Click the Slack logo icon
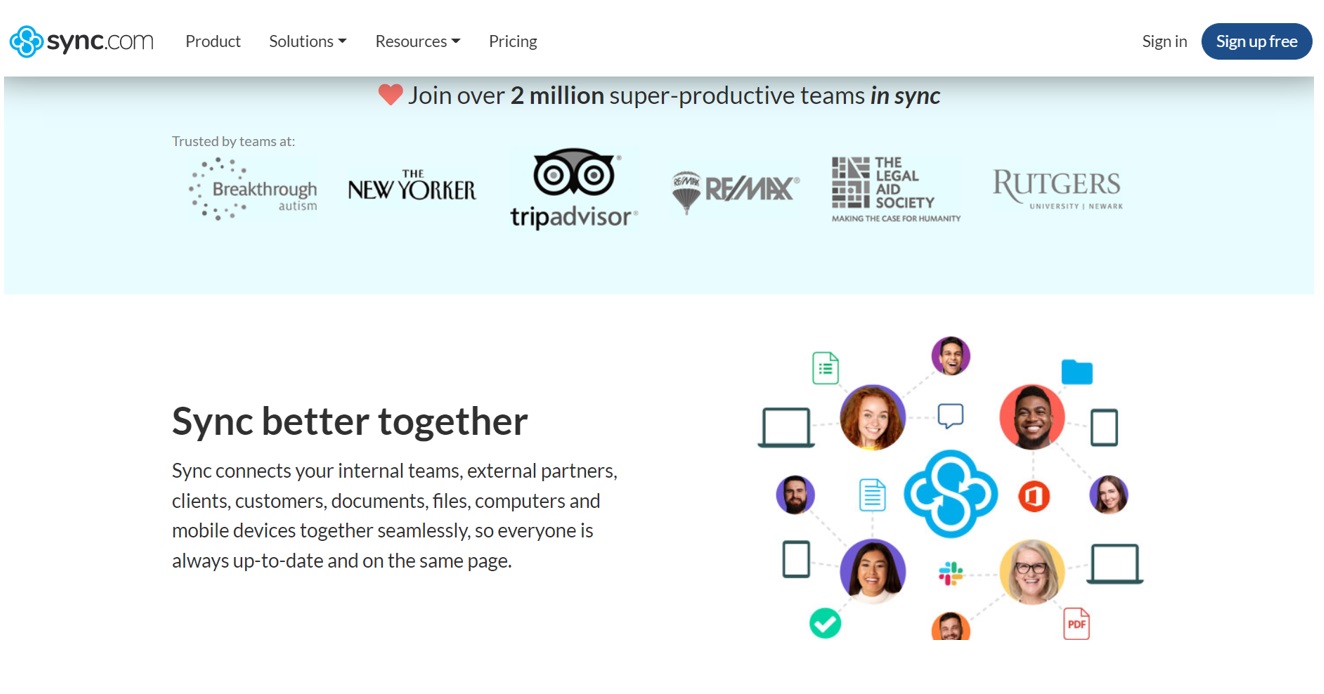Screen dimensions: 1324x694 coord(950,574)
